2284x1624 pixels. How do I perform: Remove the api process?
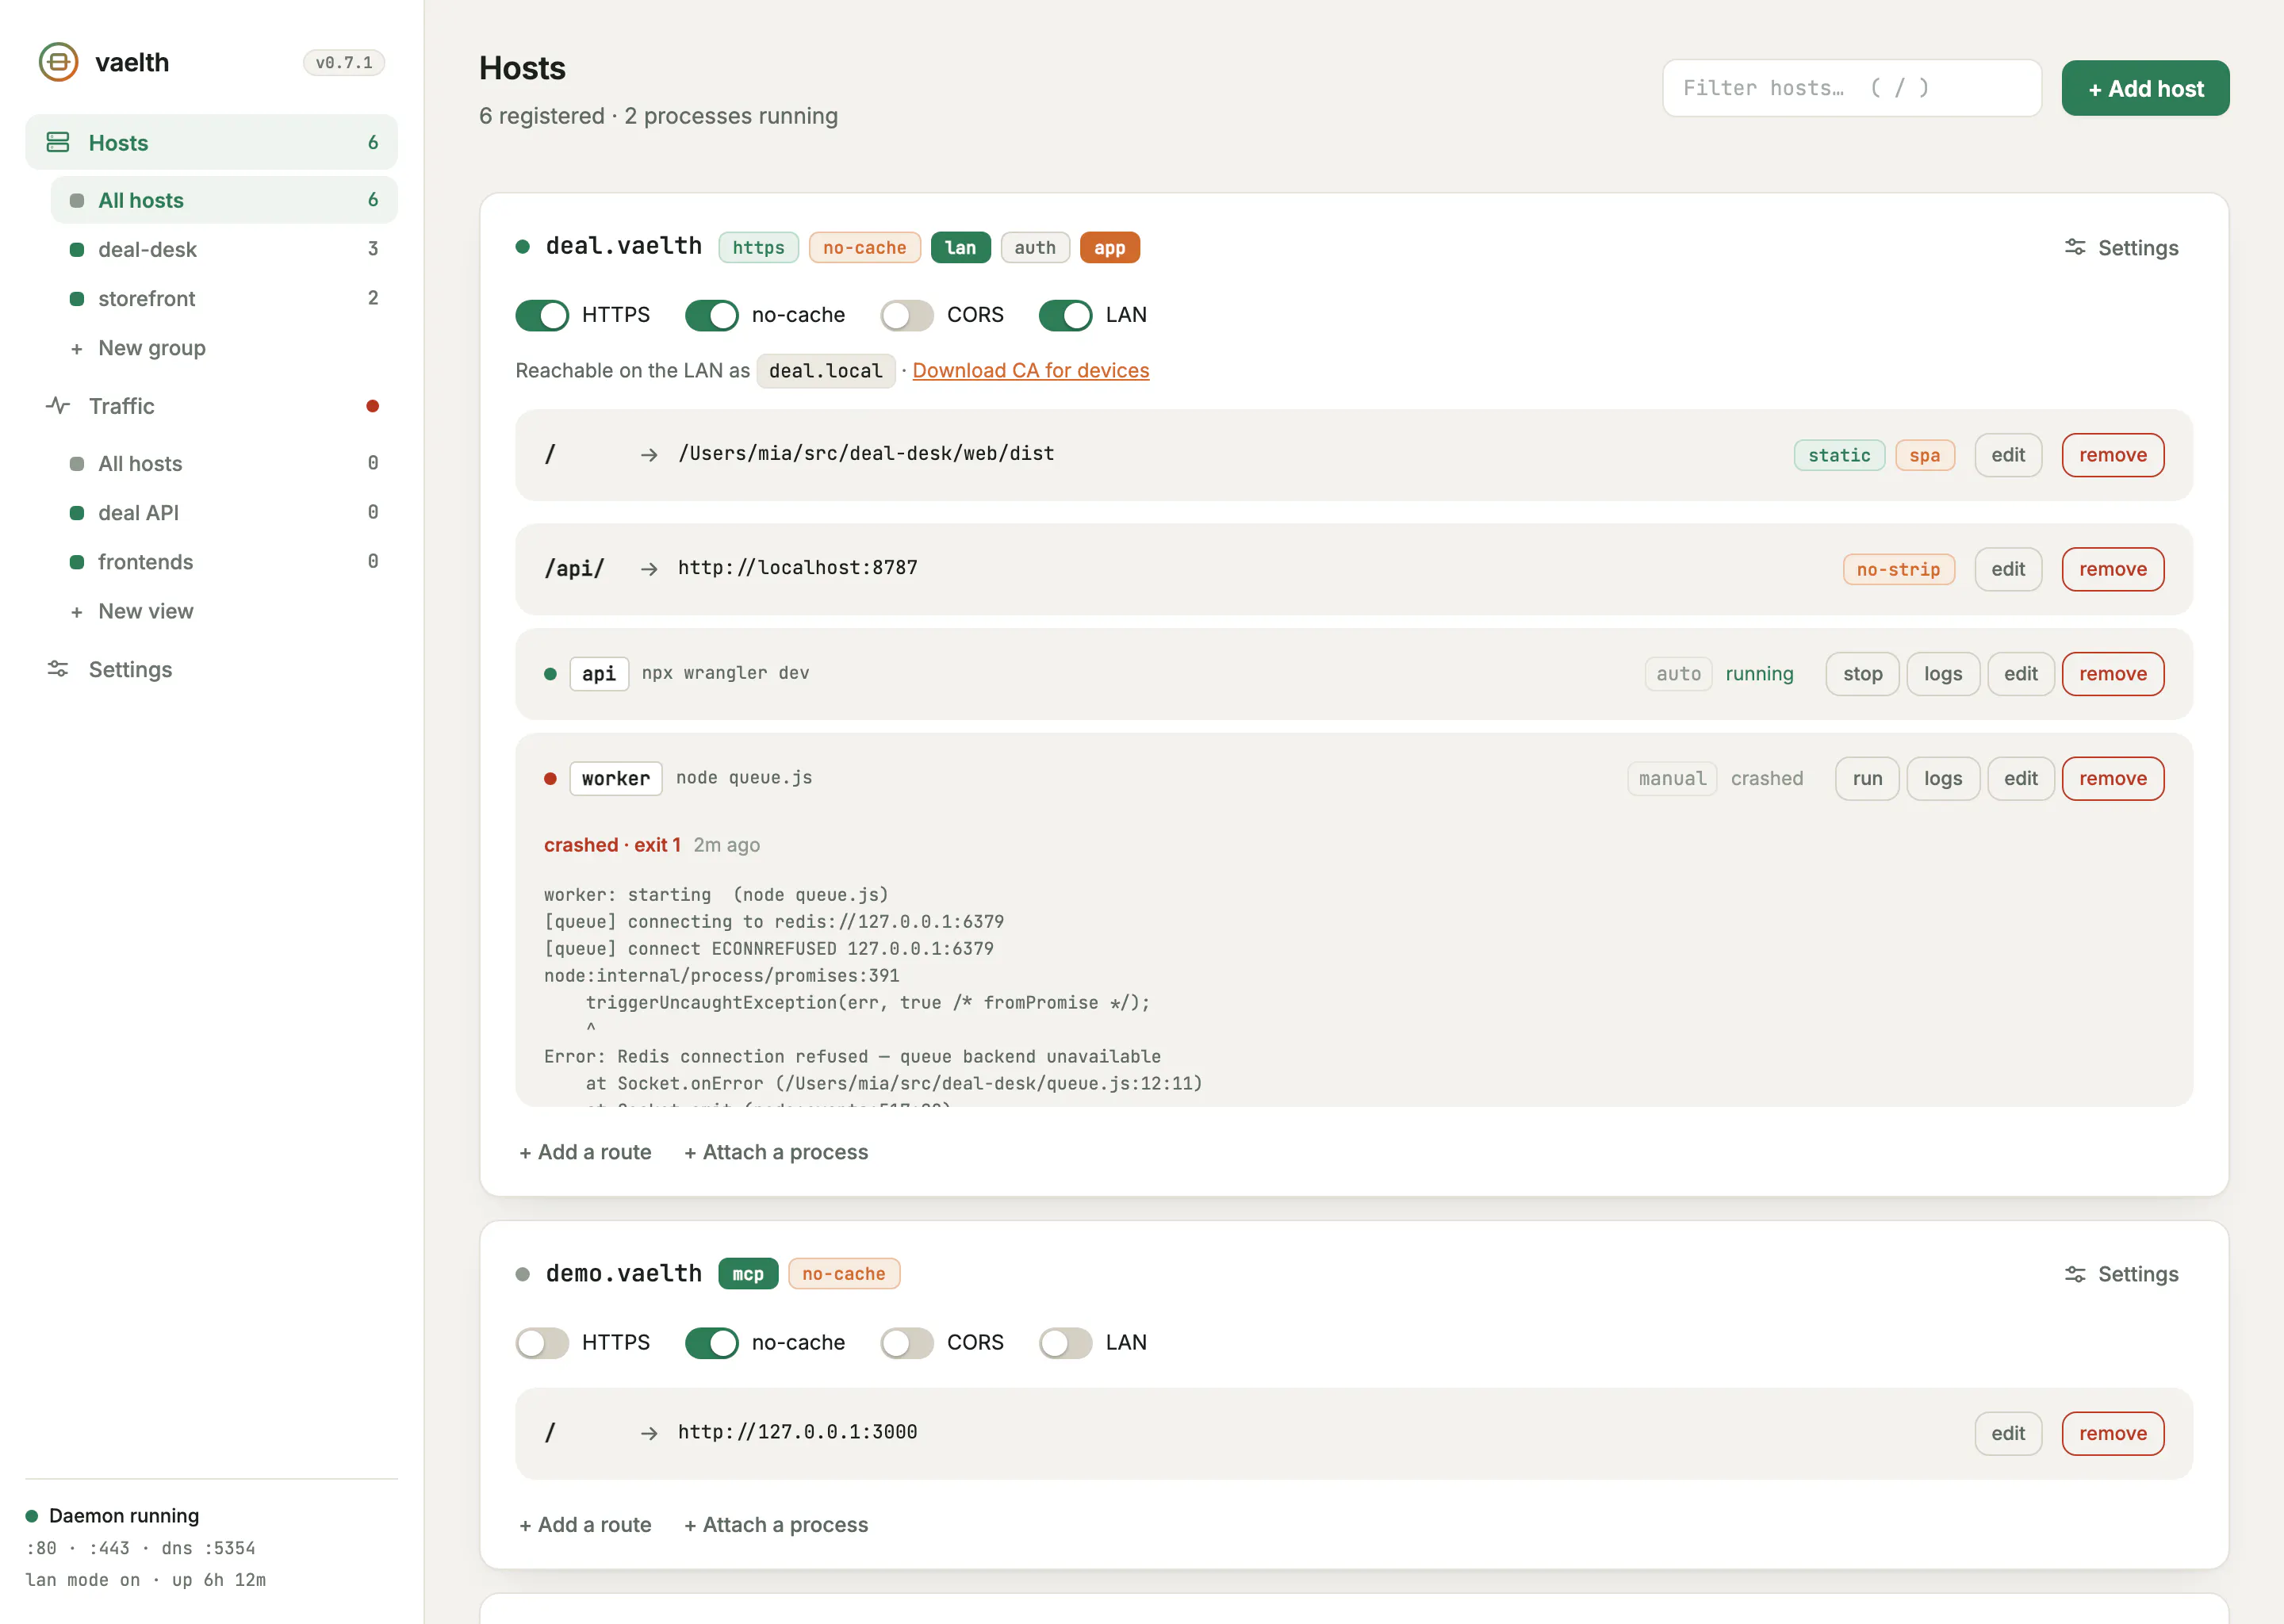pos(2112,674)
